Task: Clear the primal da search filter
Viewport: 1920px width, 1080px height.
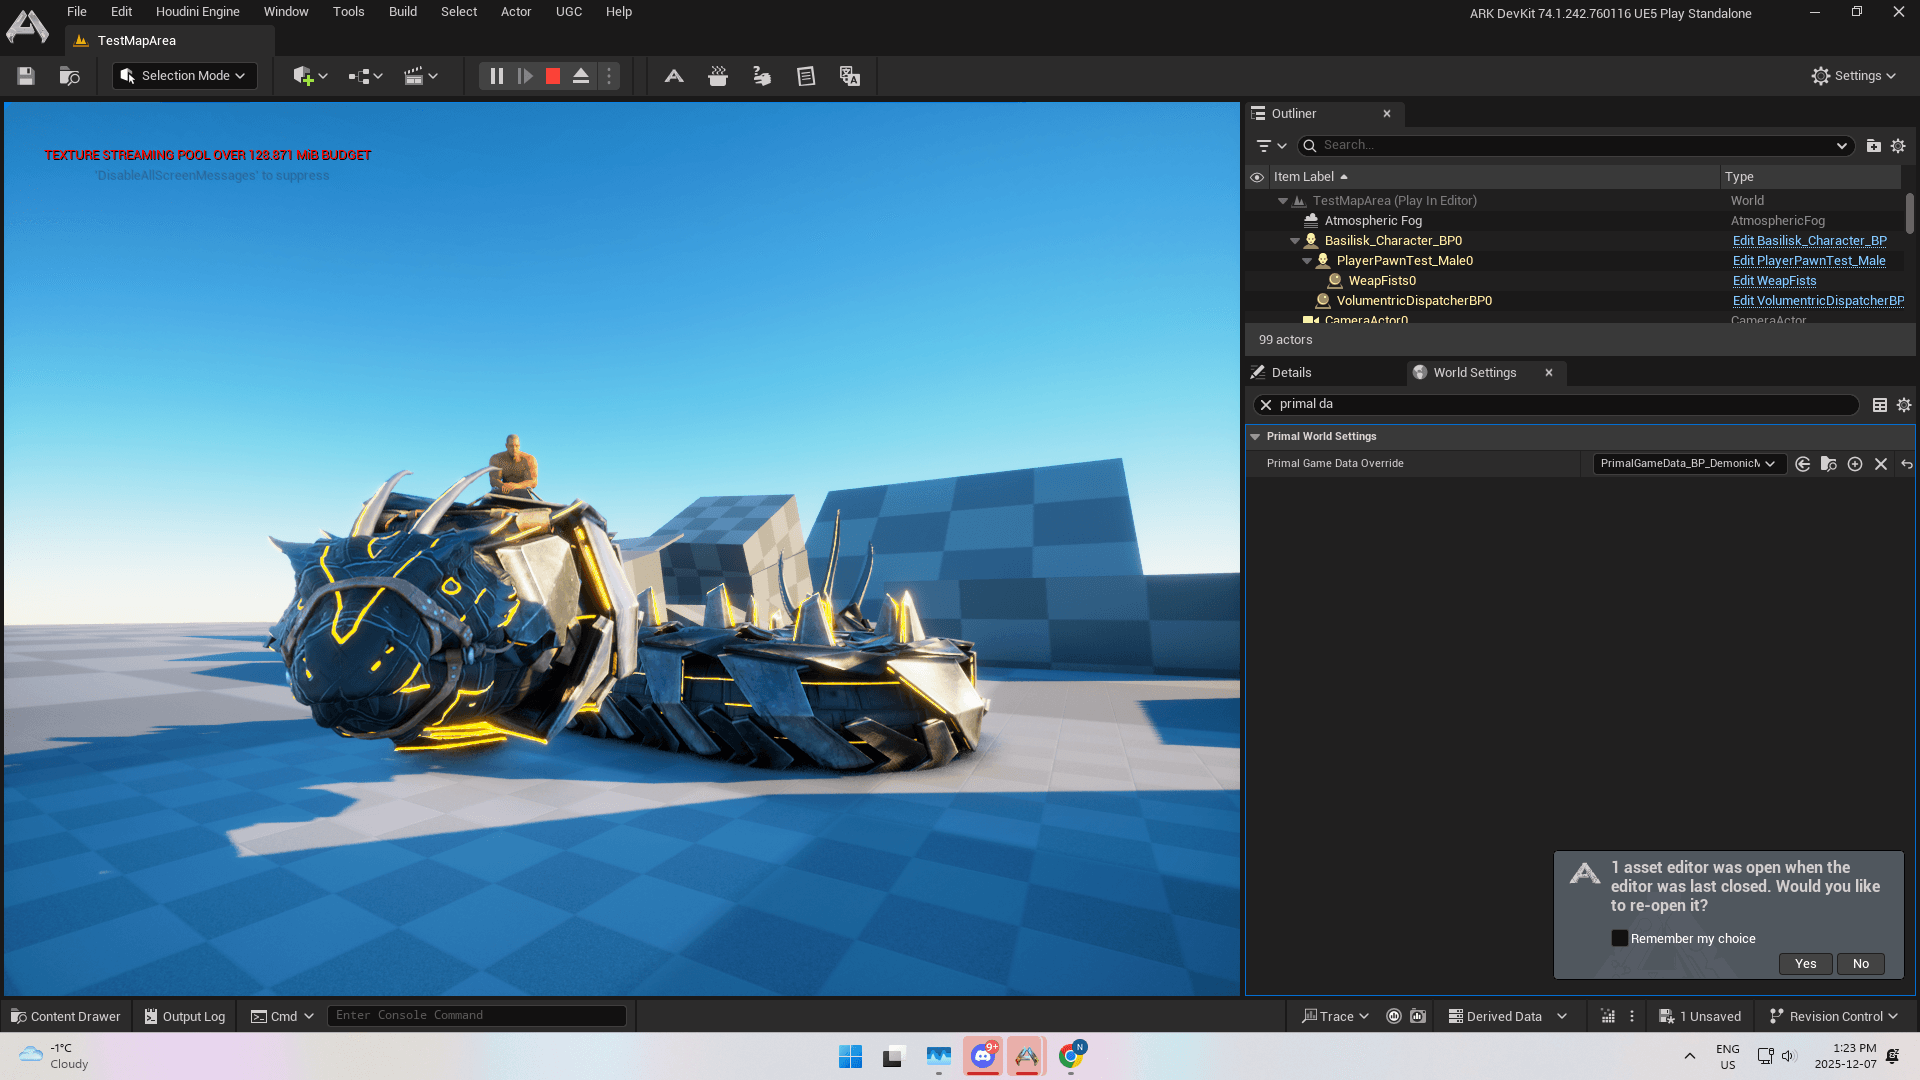Action: pos(1266,405)
